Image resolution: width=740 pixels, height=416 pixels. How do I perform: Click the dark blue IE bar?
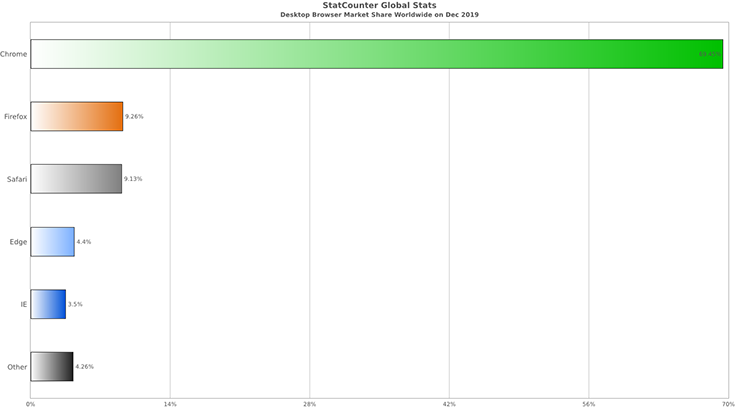48,304
